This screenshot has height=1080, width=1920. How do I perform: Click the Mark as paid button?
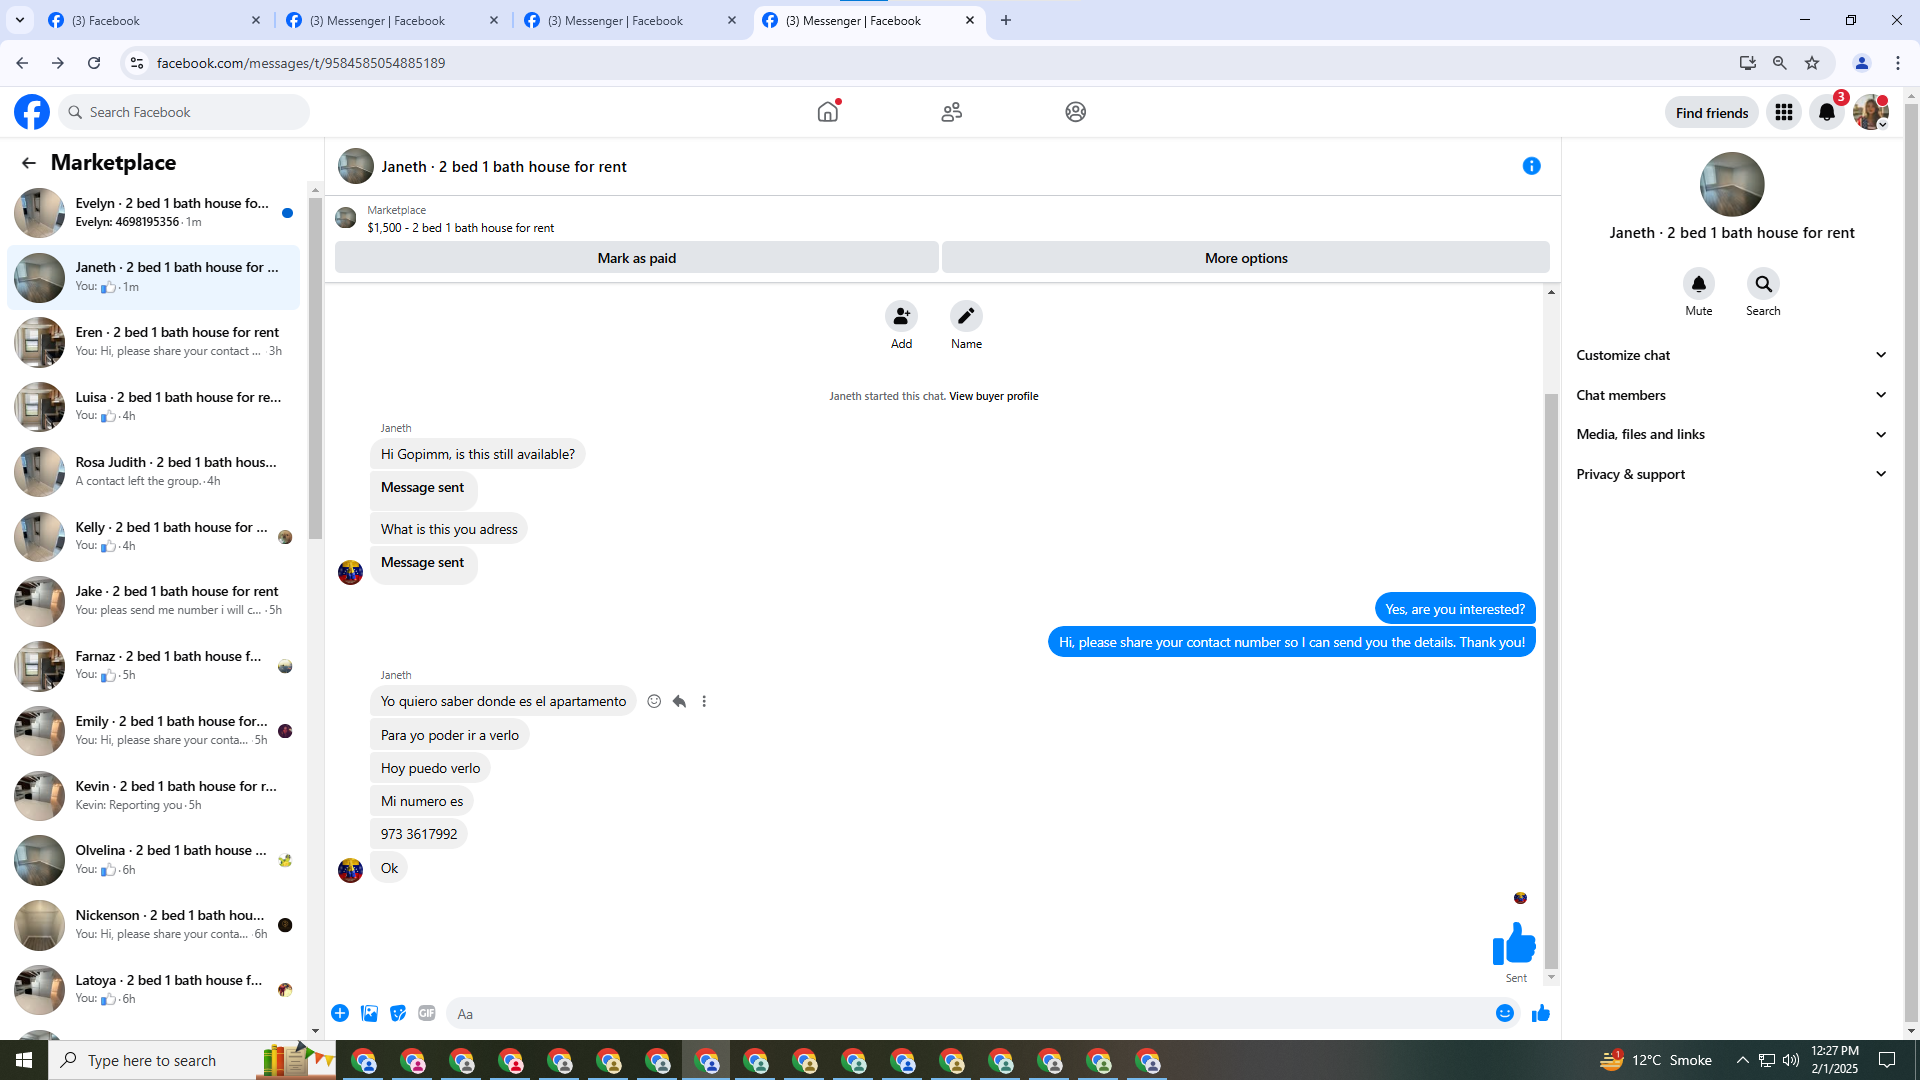tap(636, 258)
